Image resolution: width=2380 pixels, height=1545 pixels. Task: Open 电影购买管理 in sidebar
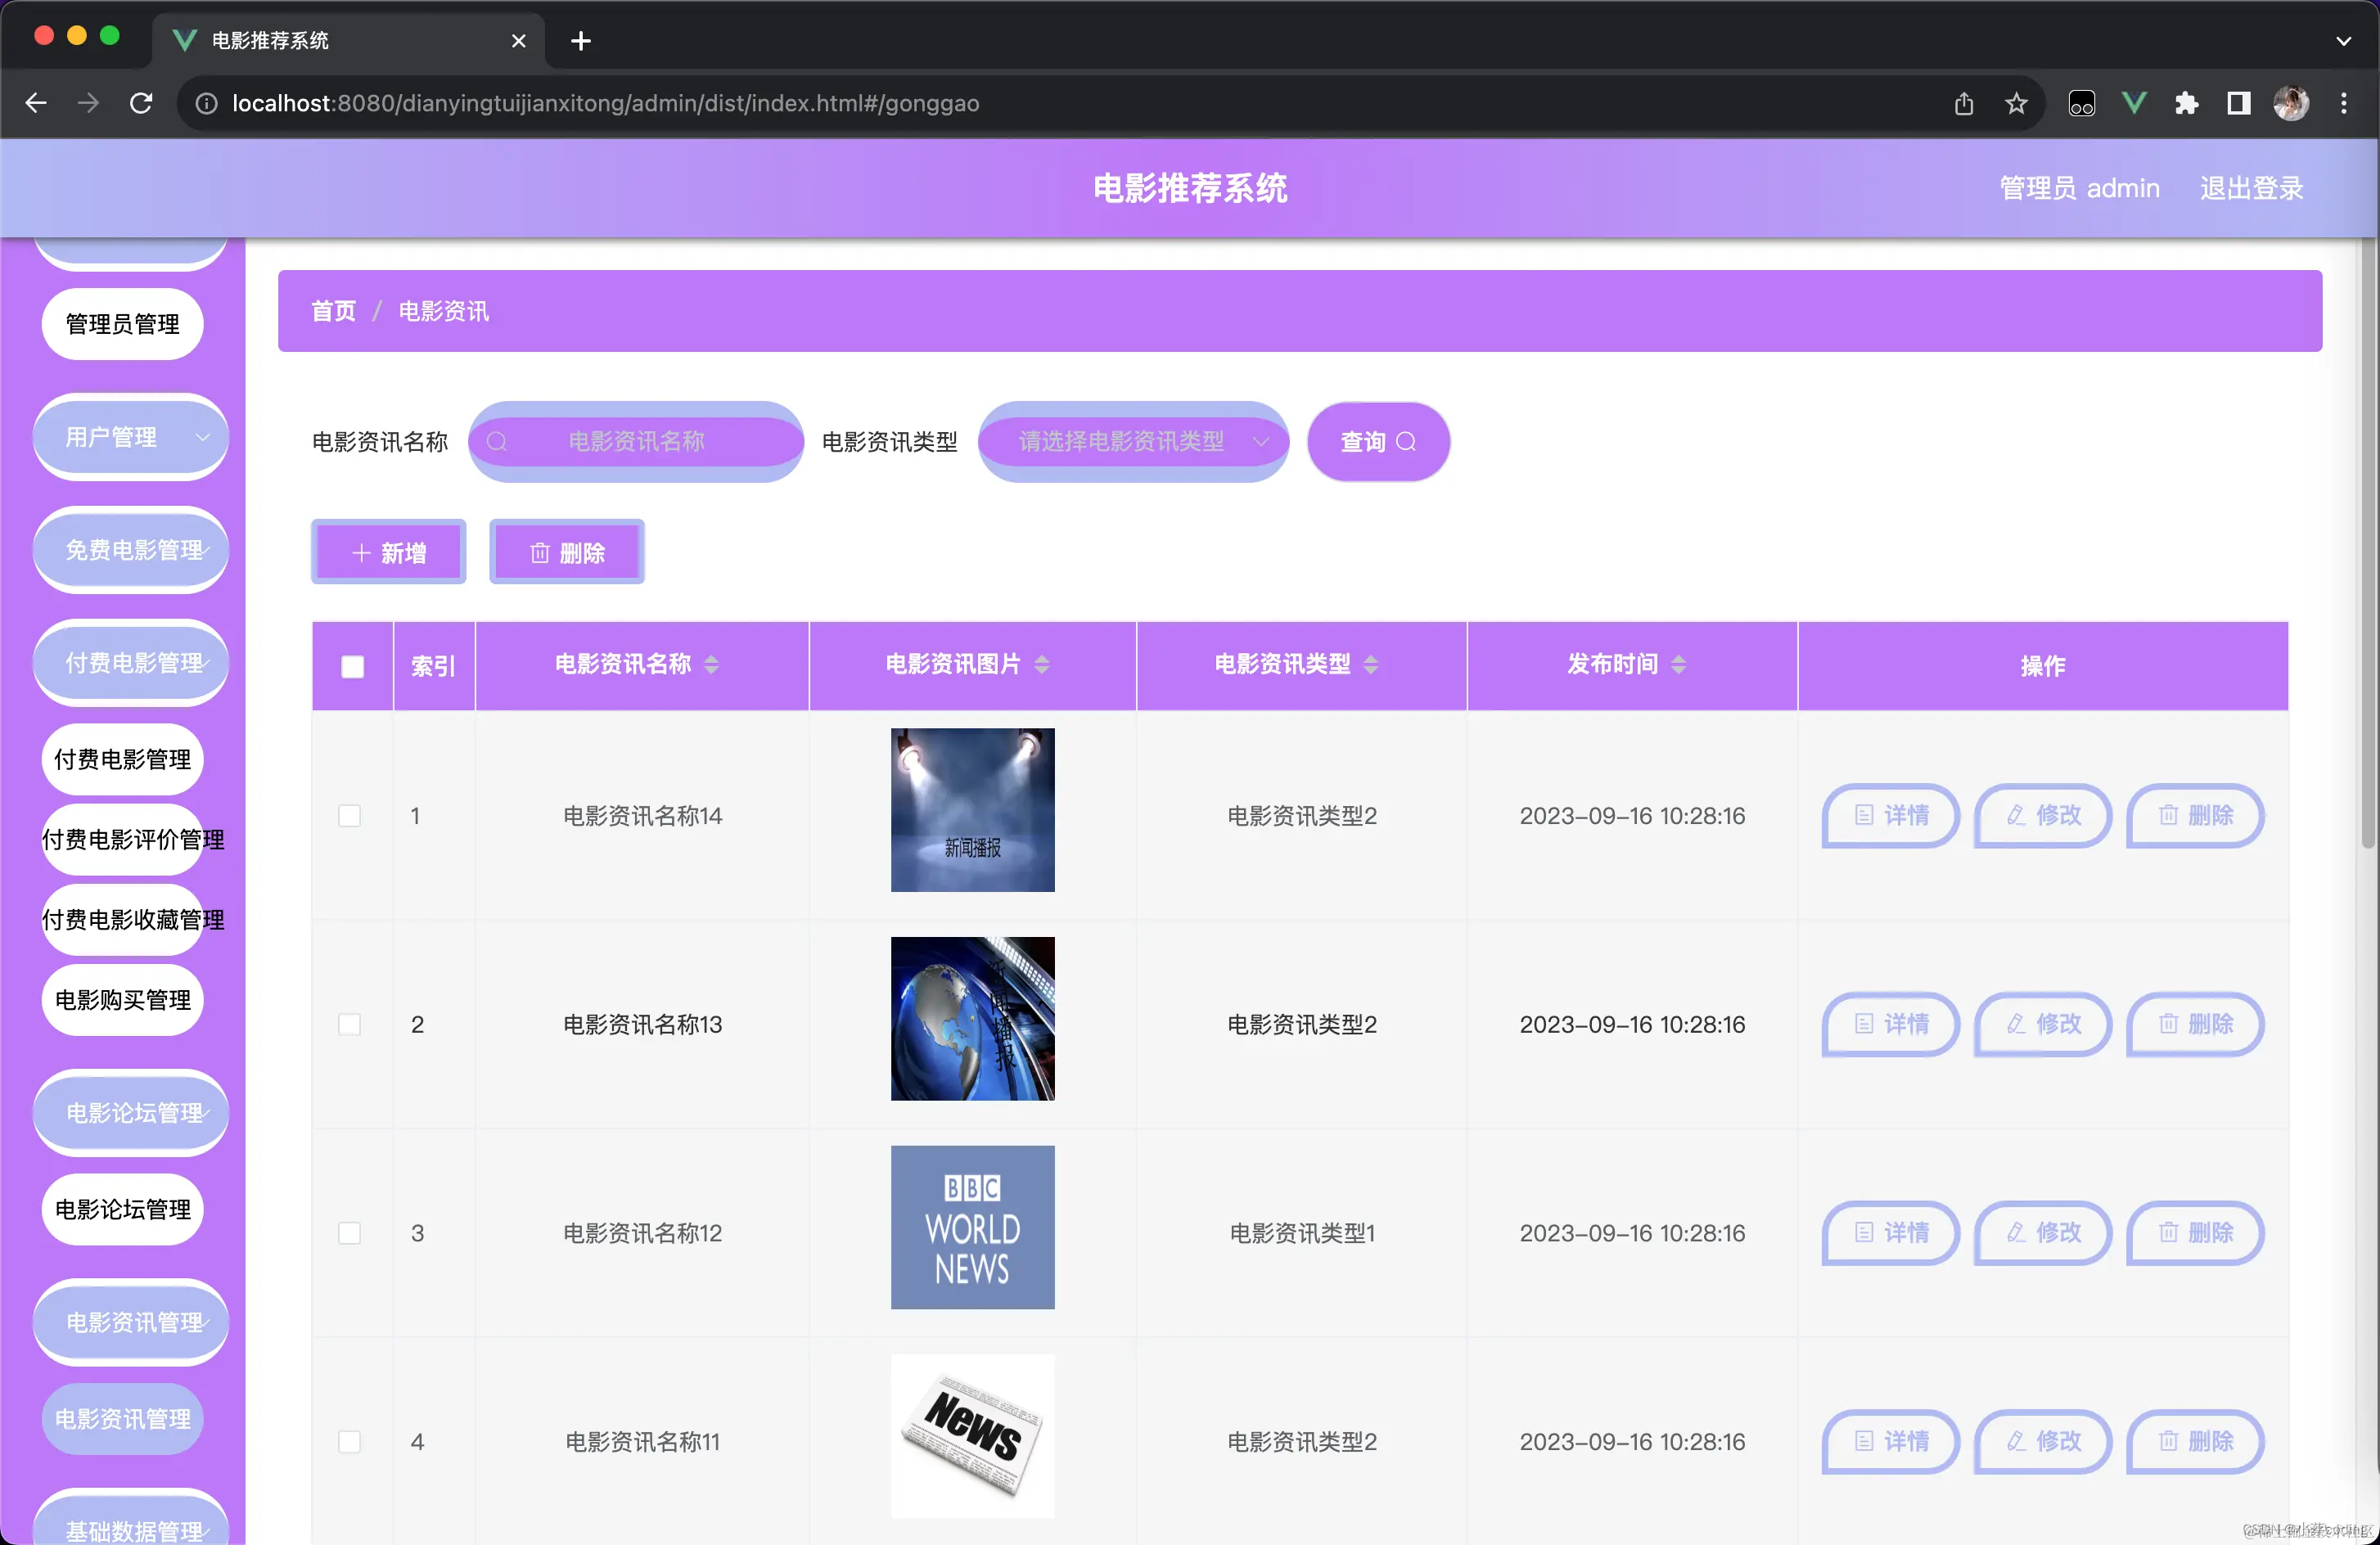(122, 1000)
